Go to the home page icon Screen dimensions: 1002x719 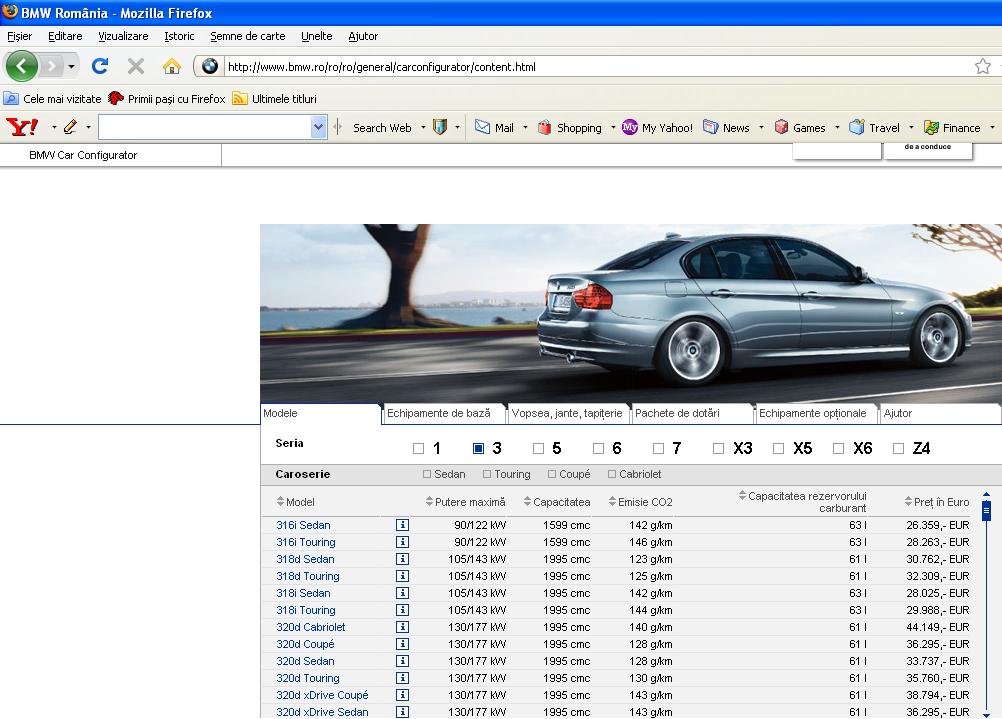tap(172, 67)
